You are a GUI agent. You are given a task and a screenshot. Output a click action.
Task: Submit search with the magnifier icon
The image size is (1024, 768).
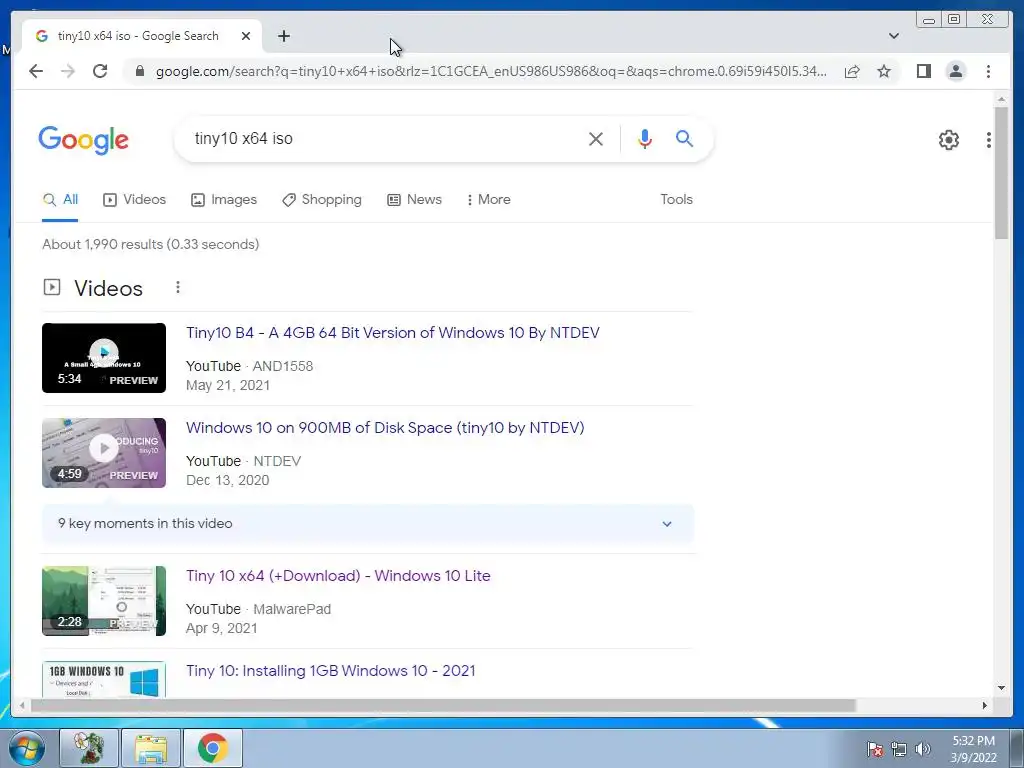click(x=684, y=138)
